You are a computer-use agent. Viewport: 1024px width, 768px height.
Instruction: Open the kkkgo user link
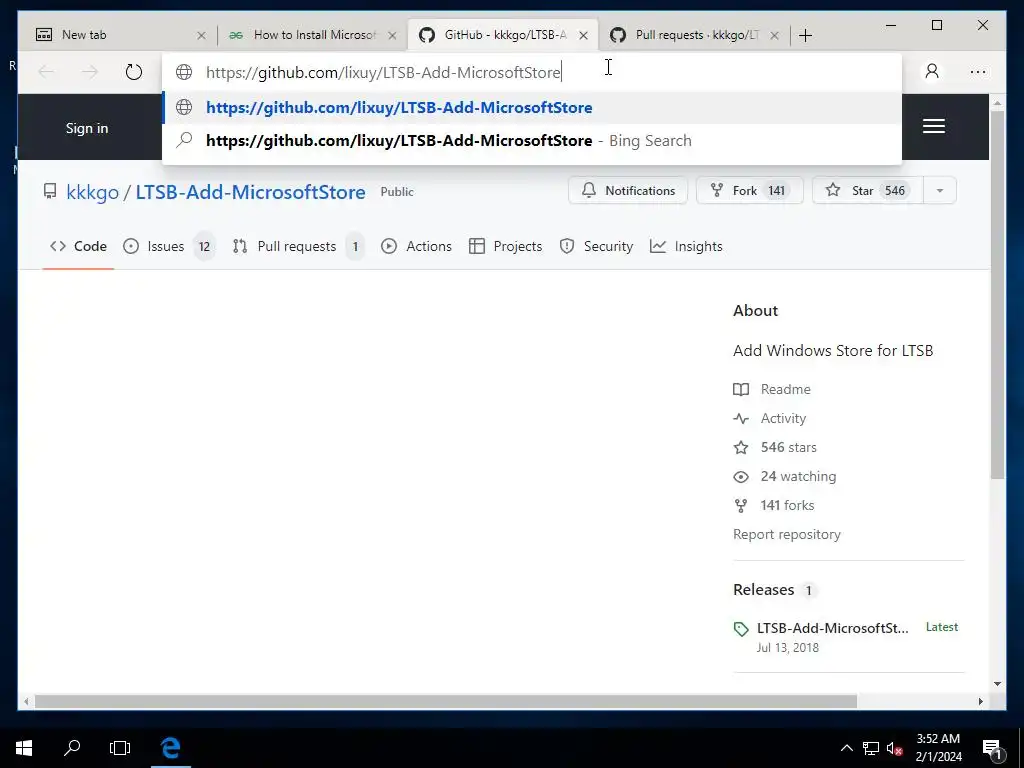tap(92, 192)
